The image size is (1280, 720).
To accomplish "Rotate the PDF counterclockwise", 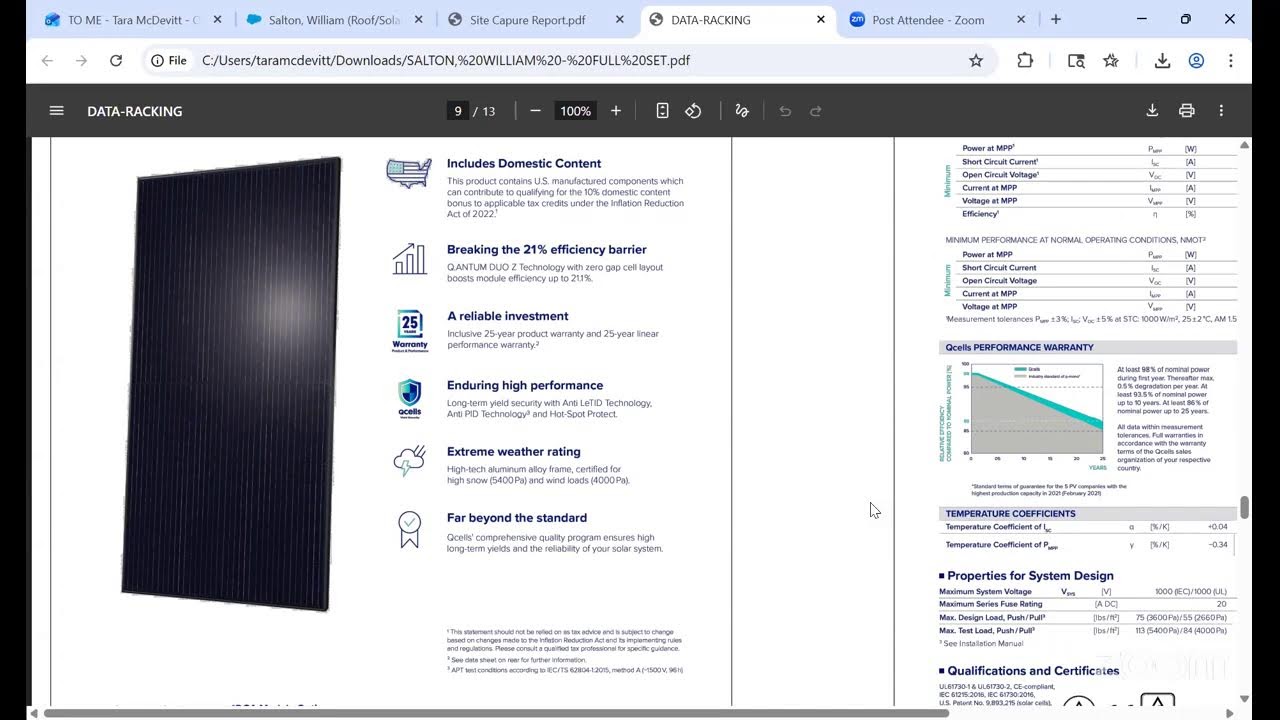I will 693,111.
